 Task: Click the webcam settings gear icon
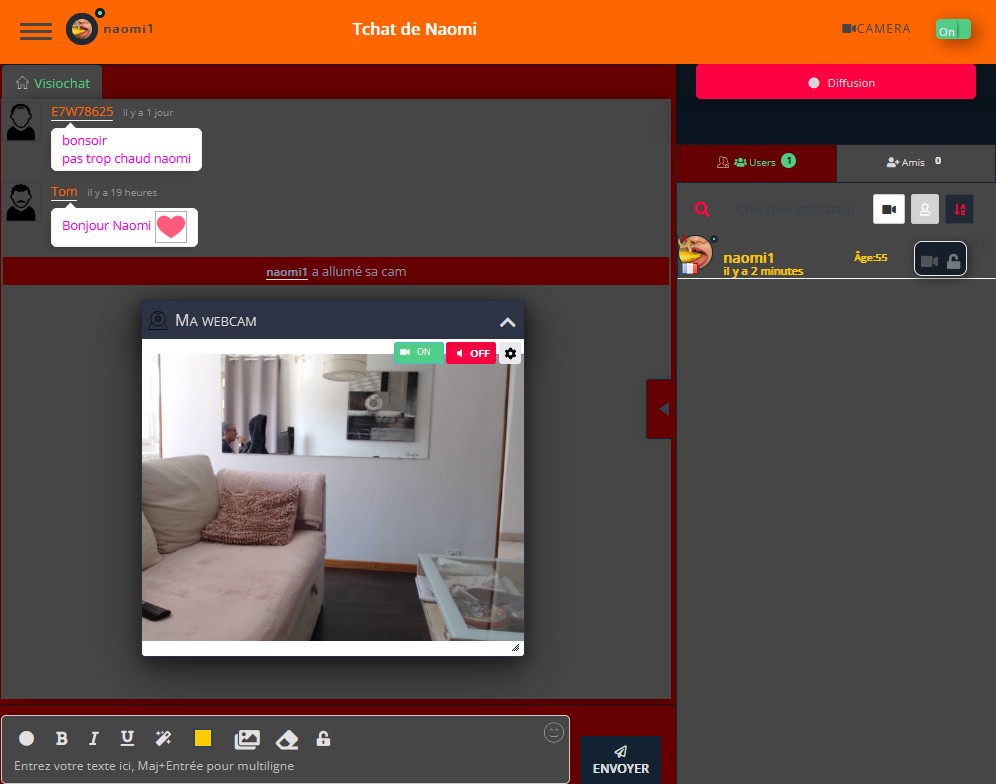510,353
